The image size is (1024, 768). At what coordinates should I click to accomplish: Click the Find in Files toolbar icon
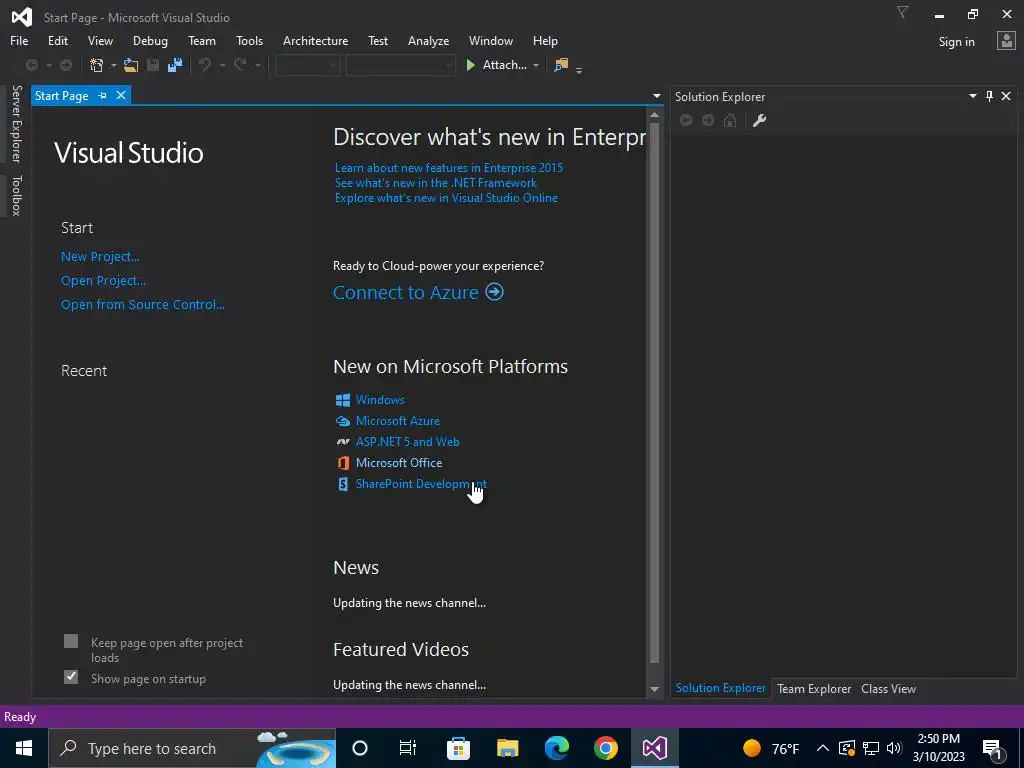pyautogui.click(x=561, y=65)
